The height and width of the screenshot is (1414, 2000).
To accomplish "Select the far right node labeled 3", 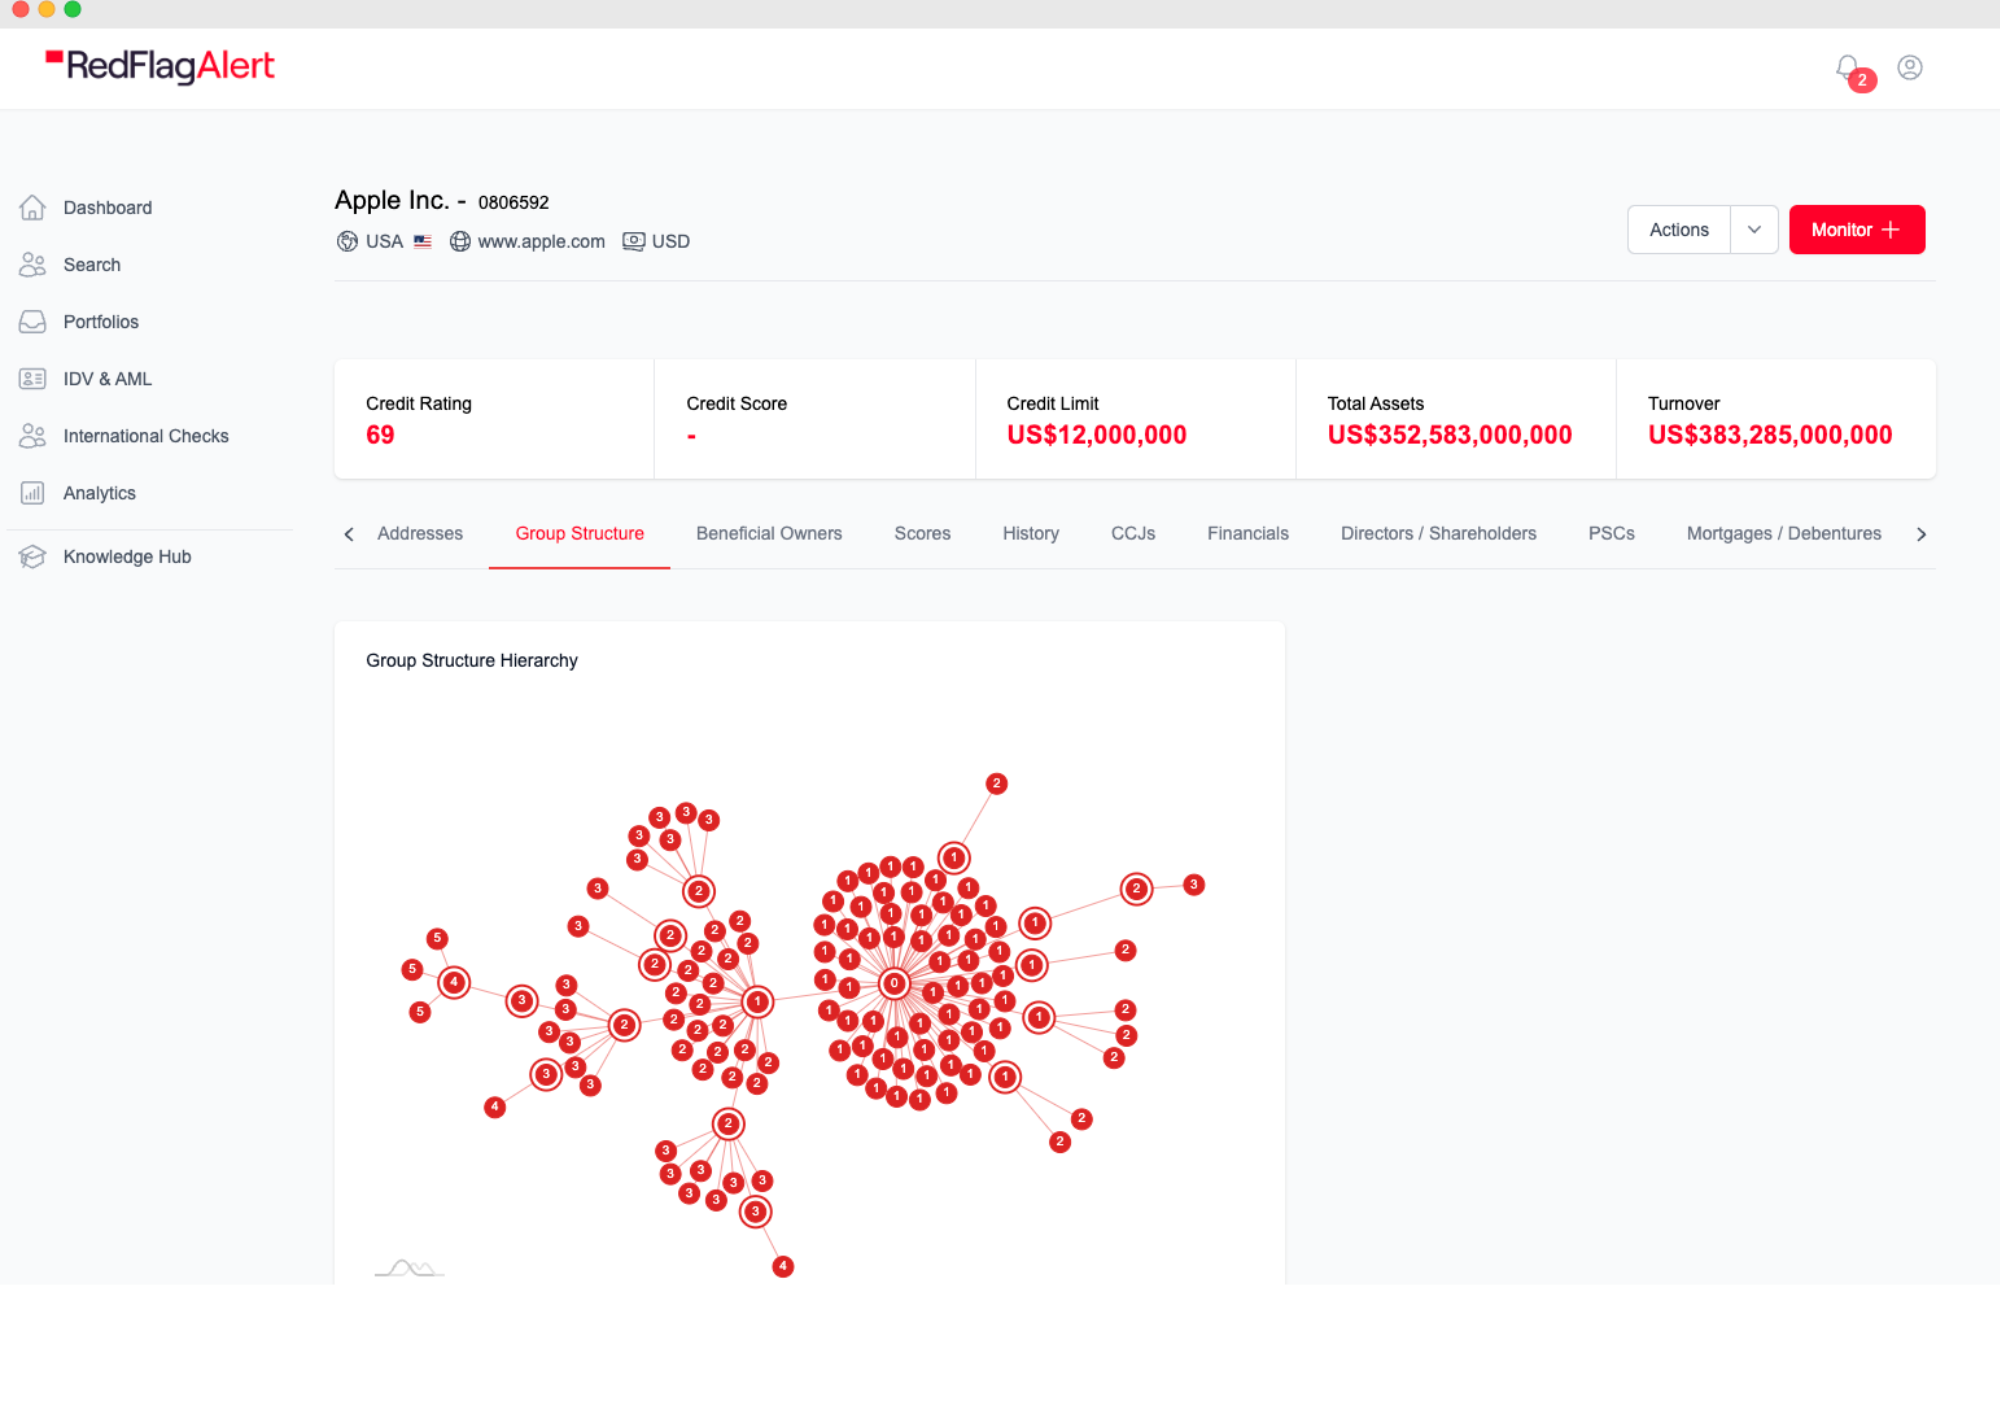I will pos(1193,884).
